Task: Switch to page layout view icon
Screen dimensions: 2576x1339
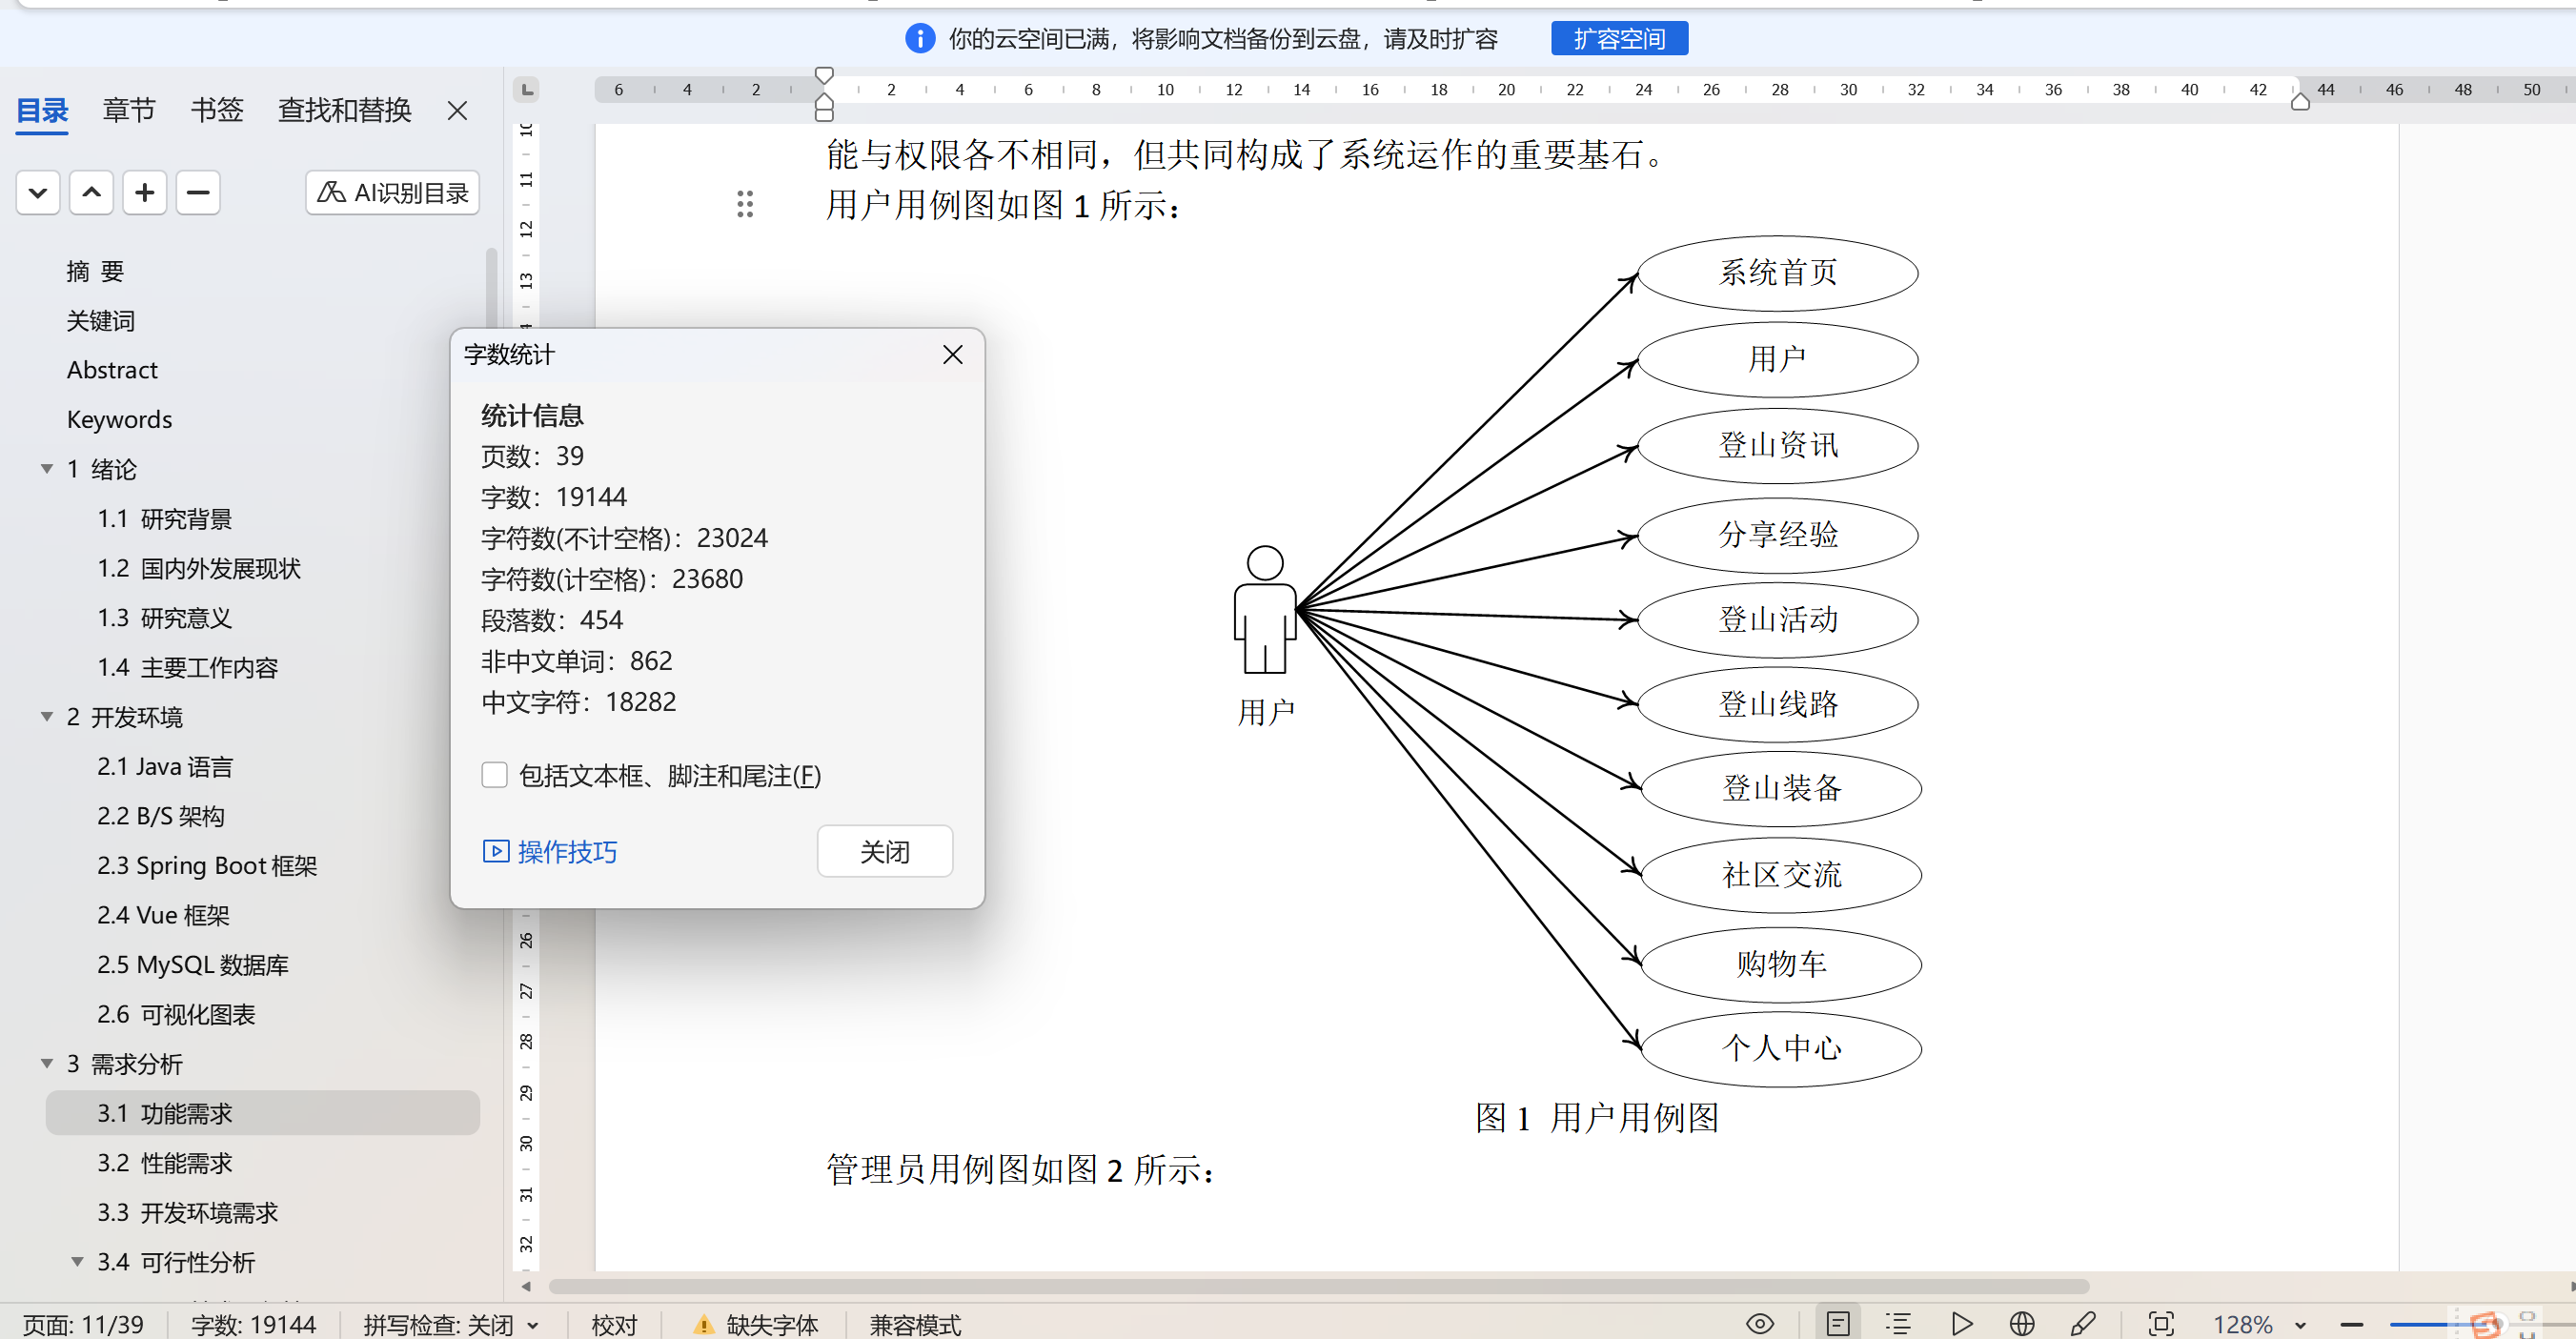Action: click(x=1837, y=1323)
